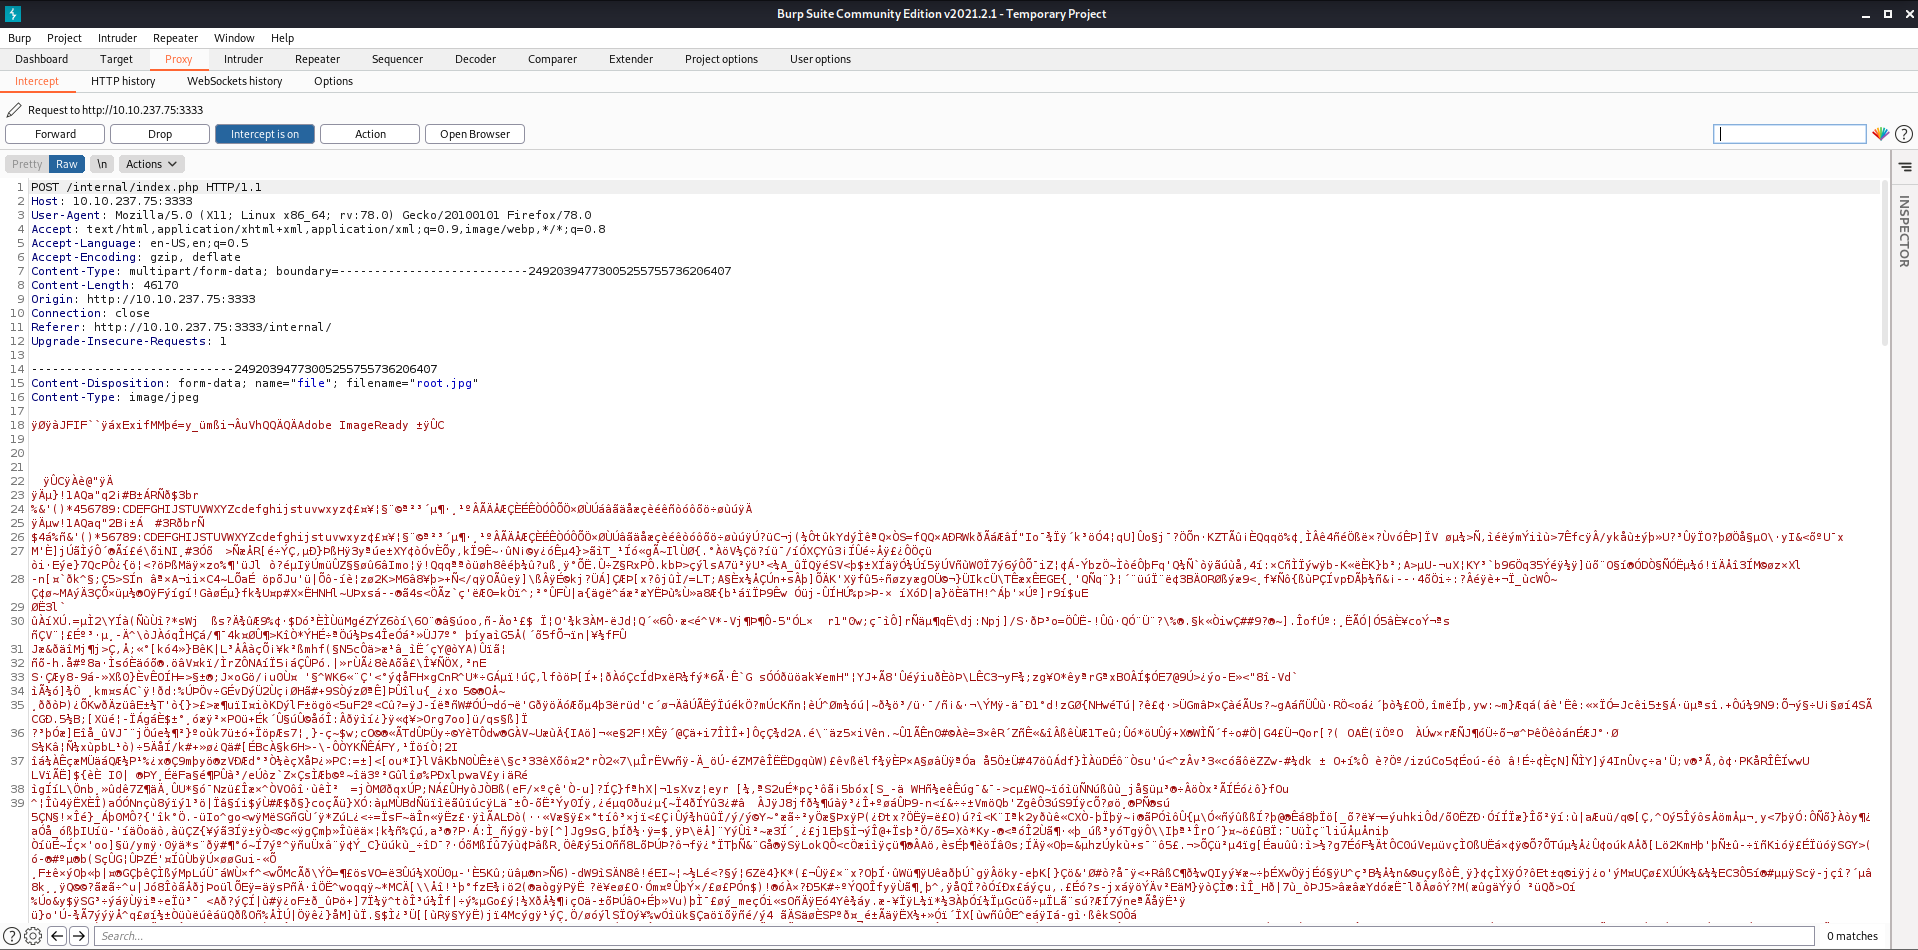Drop the intercepted request
The height and width of the screenshot is (950, 1918).
point(160,134)
